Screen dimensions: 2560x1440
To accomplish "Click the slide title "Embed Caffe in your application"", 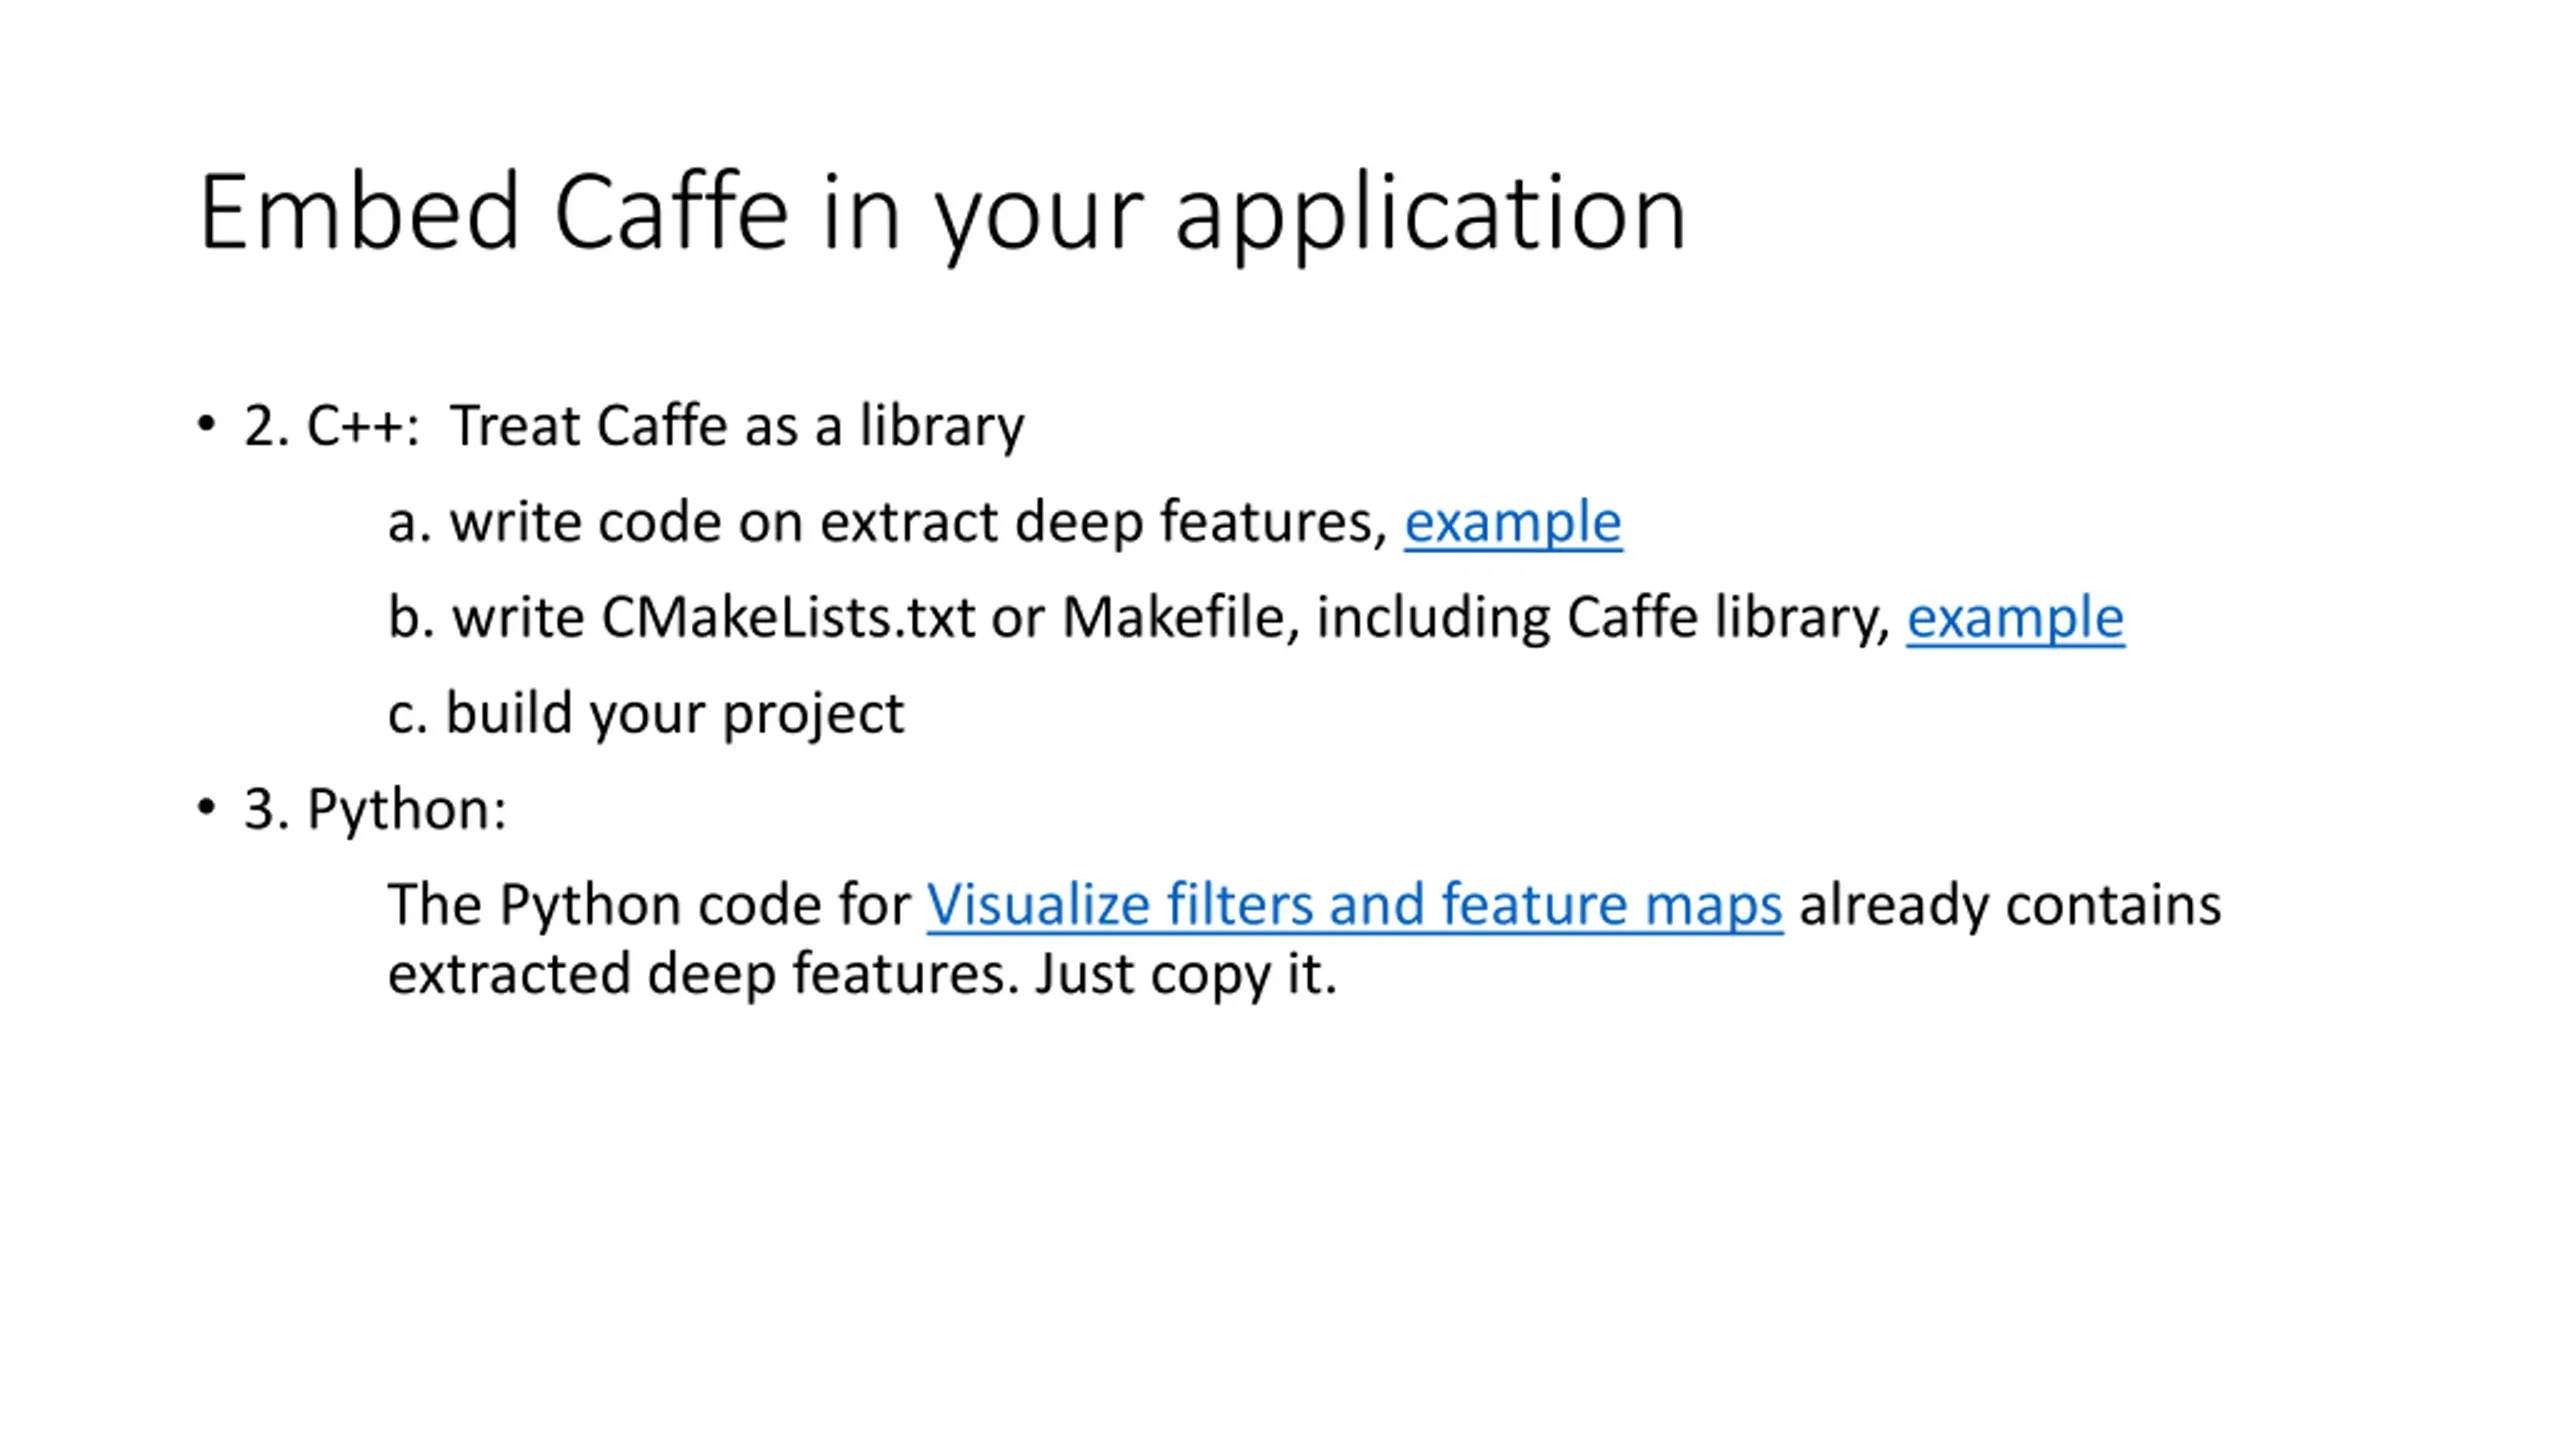I will click(x=943, y=213).
